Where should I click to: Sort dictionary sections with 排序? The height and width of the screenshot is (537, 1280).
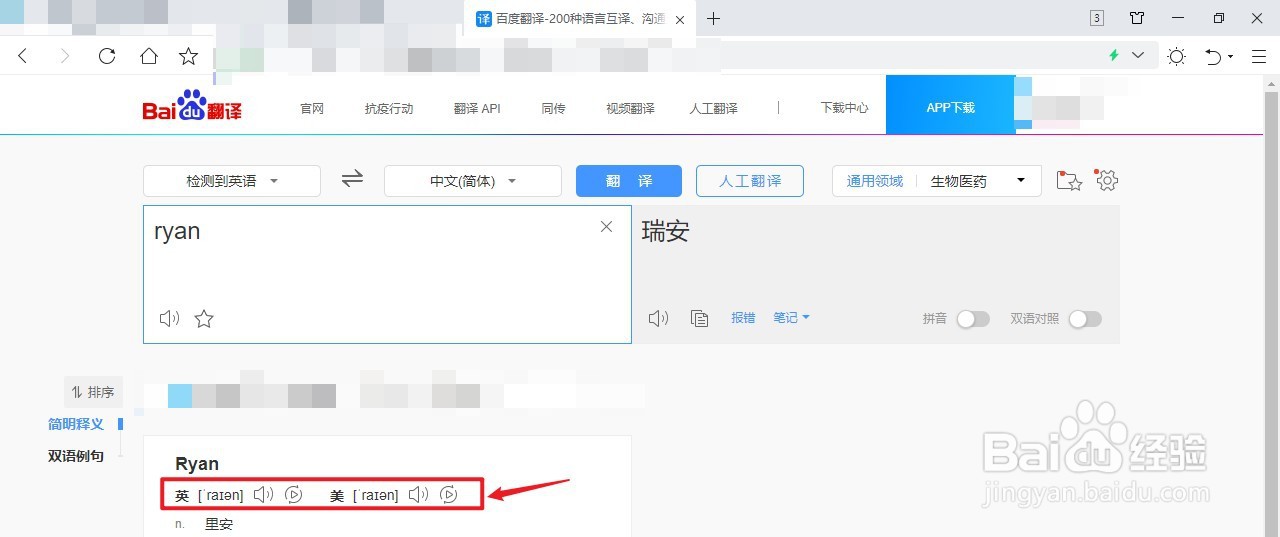[92, 392]
